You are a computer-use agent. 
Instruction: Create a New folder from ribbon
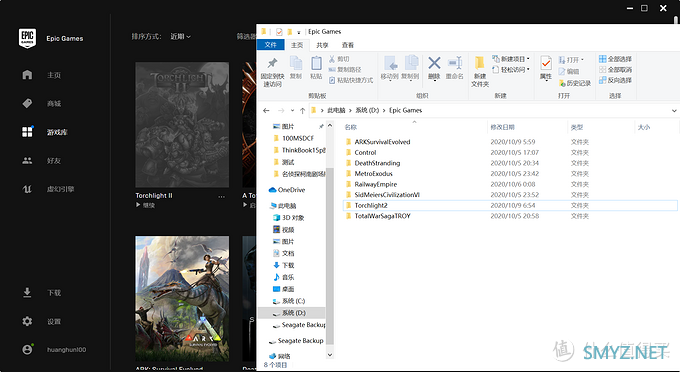tap(480, 72)
